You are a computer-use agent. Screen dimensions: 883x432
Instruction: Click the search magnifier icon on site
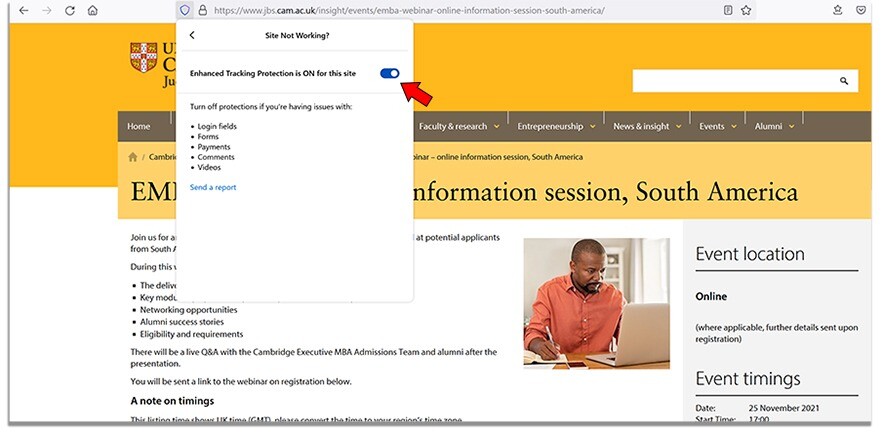pyautogui.click(x=844, y=81)
